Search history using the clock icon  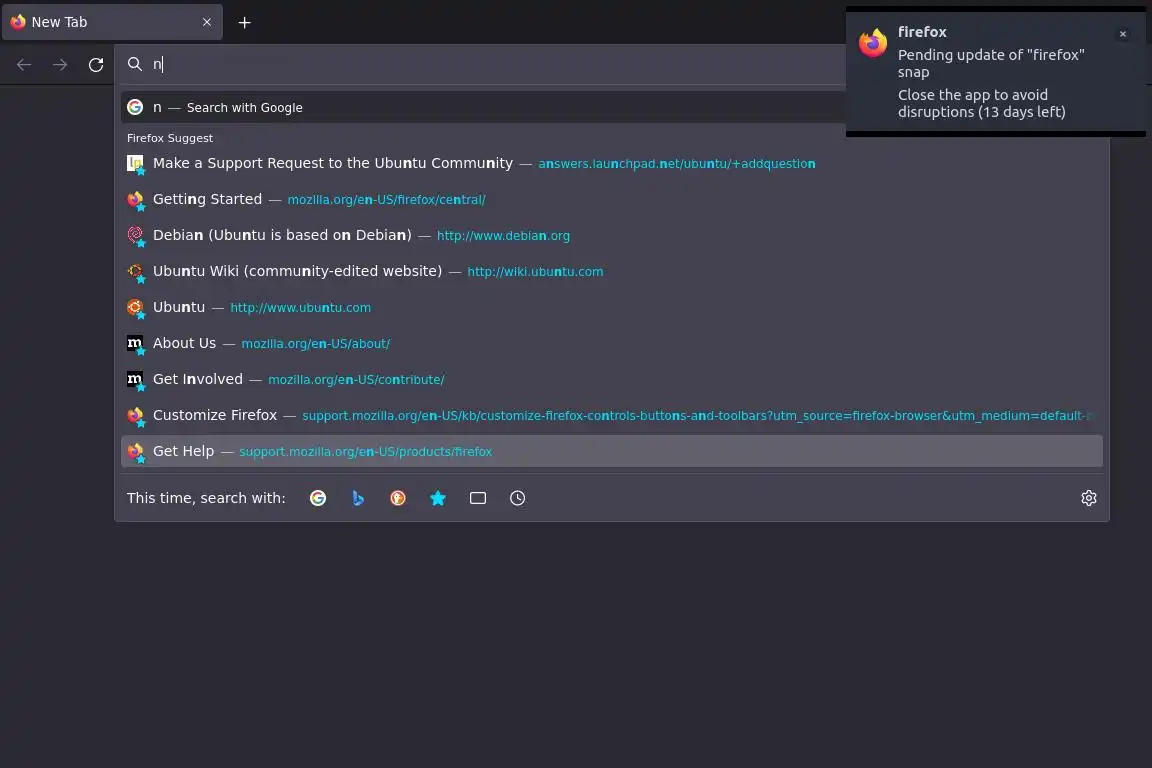click(518, 498)
